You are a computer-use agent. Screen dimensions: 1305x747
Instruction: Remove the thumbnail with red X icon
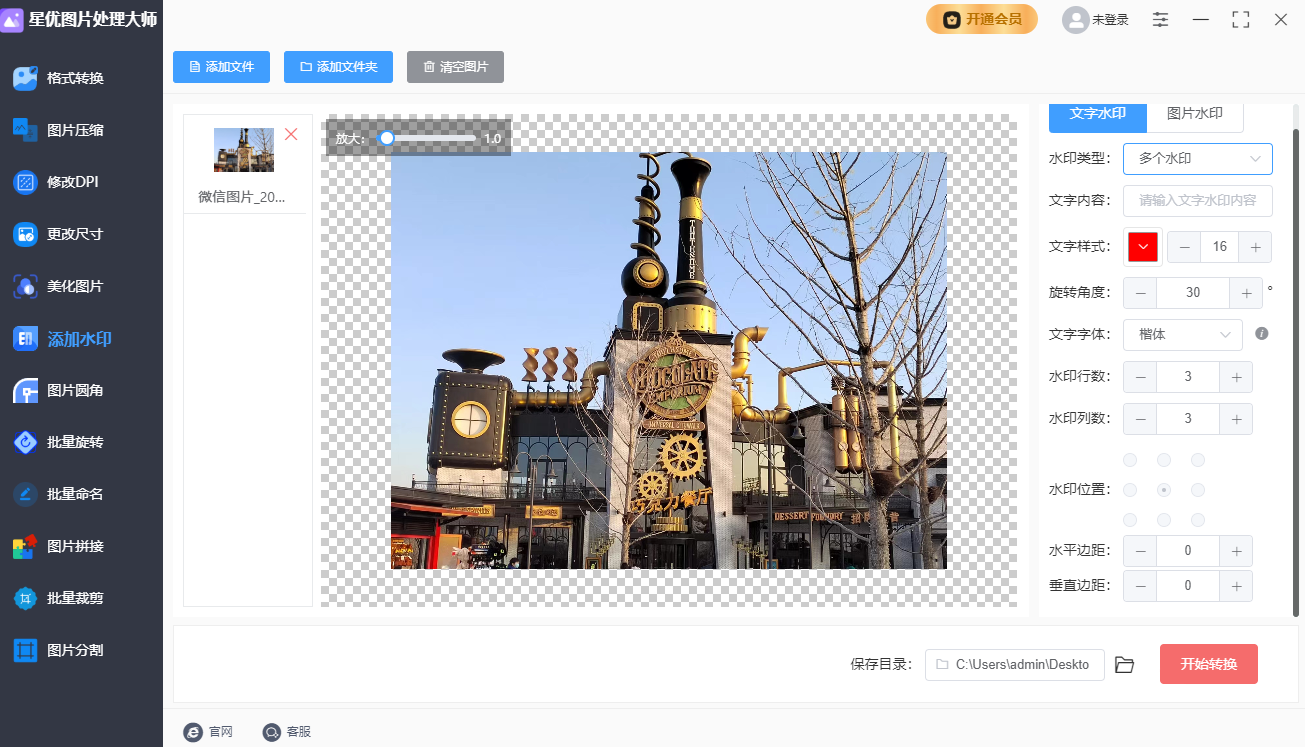(x=291, y=134)
